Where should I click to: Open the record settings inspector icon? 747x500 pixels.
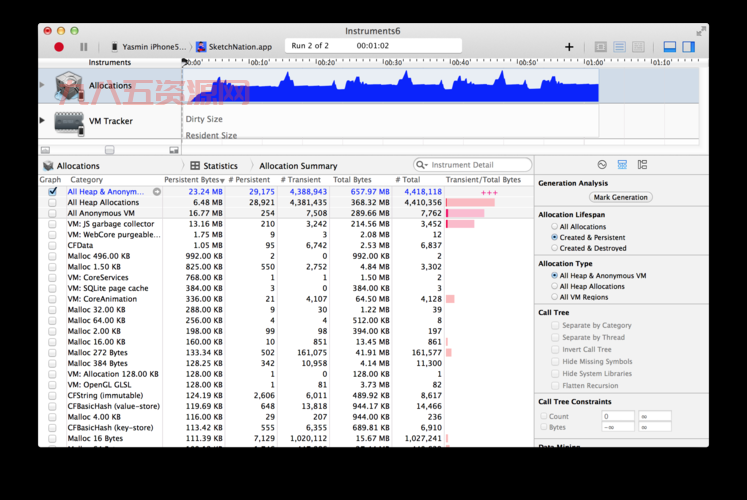click(x=602, y=165)
